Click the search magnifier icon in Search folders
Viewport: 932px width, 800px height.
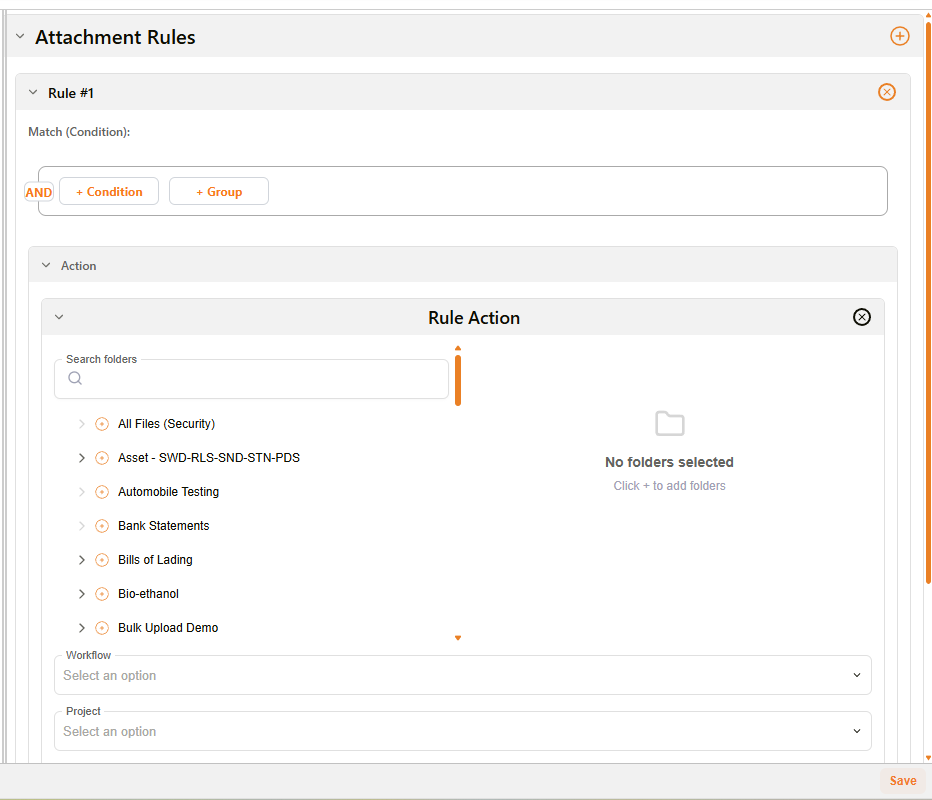75,378
